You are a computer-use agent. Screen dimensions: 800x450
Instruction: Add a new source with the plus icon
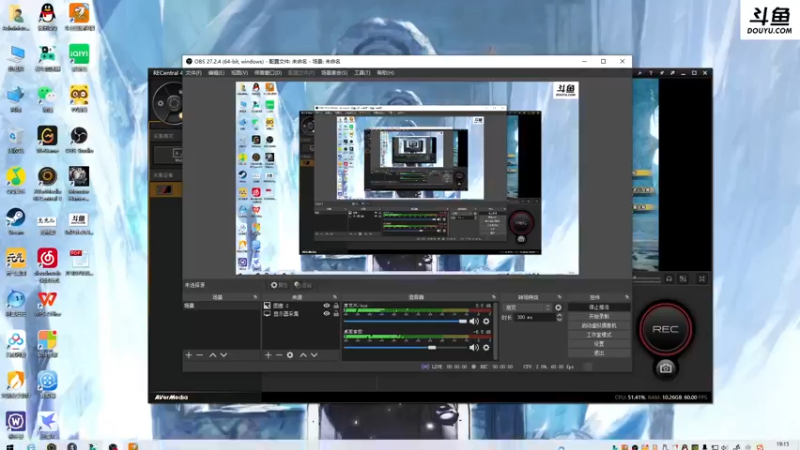click(x=268, y=355)
